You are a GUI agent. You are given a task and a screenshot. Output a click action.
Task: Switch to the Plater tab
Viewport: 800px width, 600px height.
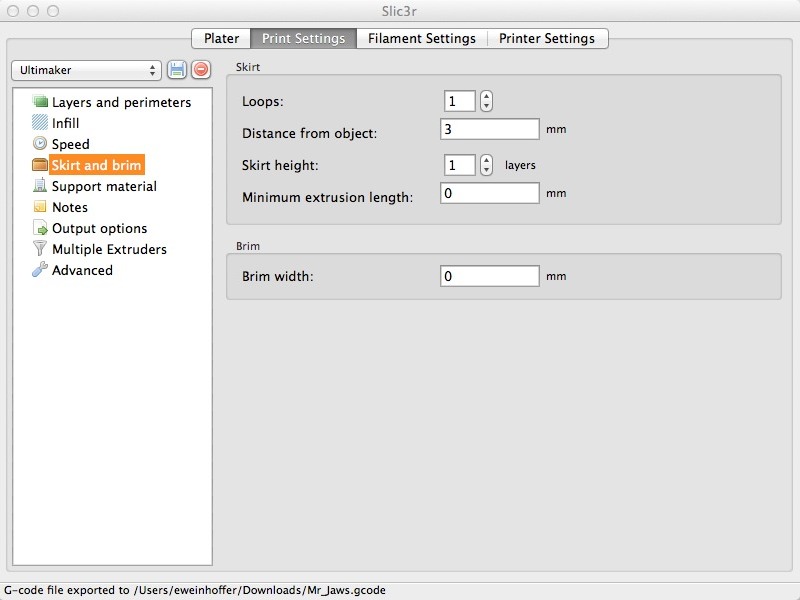[x=221, y=38]
